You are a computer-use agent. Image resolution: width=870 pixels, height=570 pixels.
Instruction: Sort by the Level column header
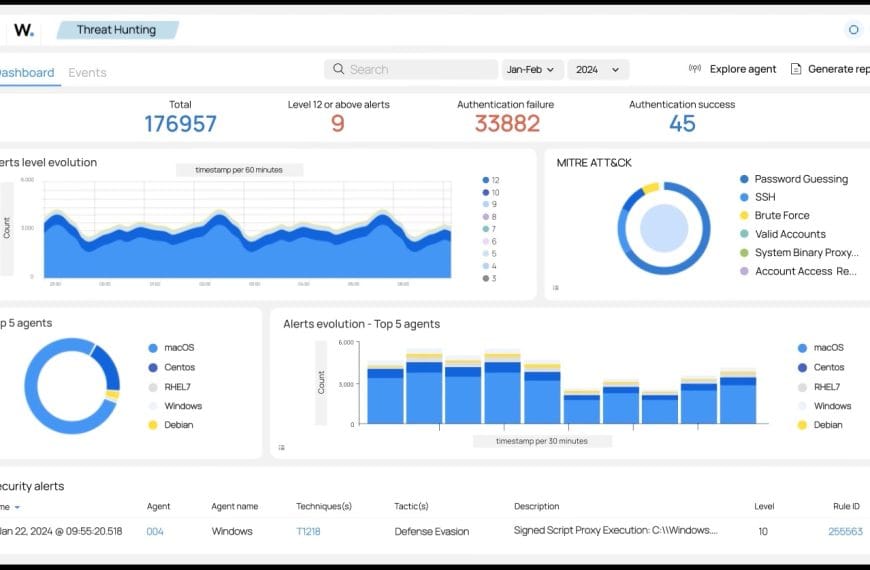[x=764, y=506]
